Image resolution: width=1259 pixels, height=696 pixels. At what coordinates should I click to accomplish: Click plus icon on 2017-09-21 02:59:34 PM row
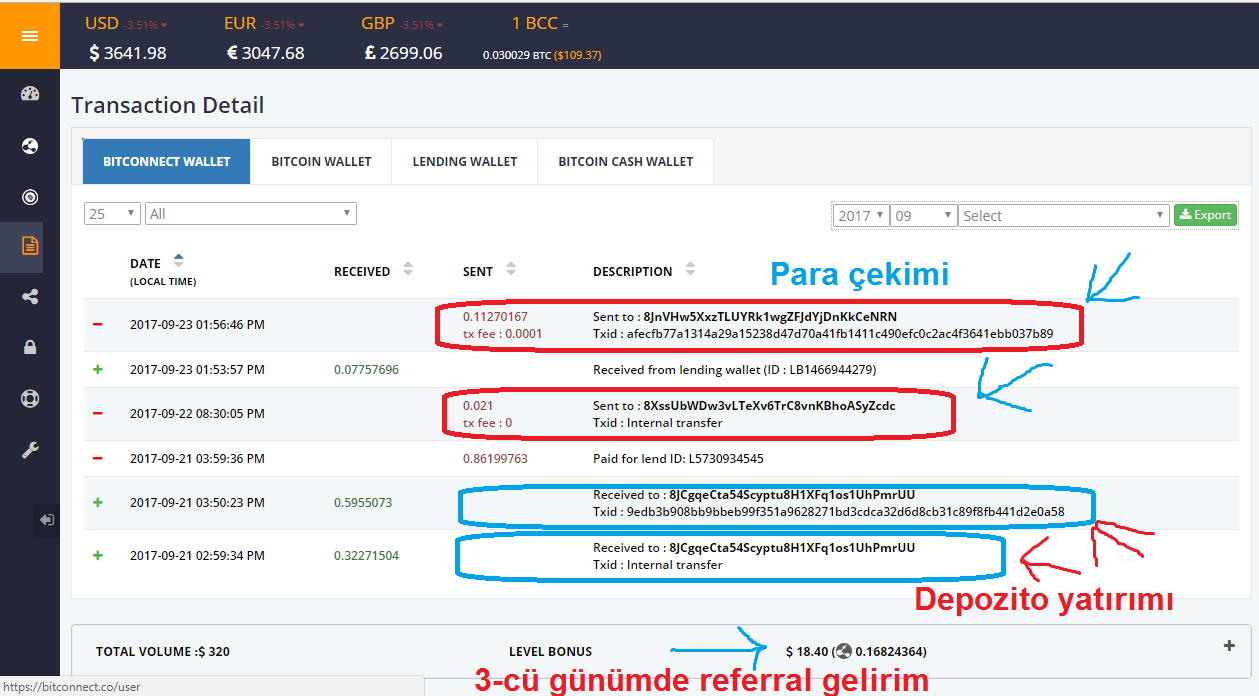pos(98,556)
